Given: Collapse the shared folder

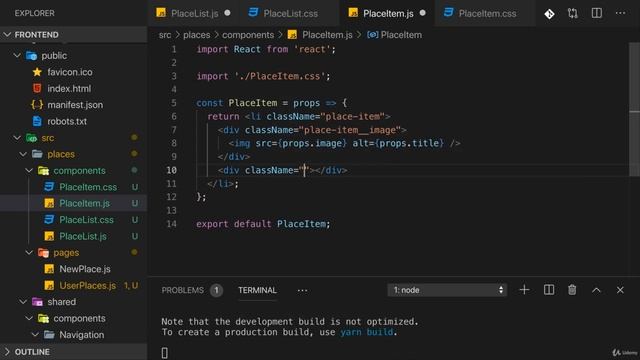Looking at the screenshot, I should point(23,302).
